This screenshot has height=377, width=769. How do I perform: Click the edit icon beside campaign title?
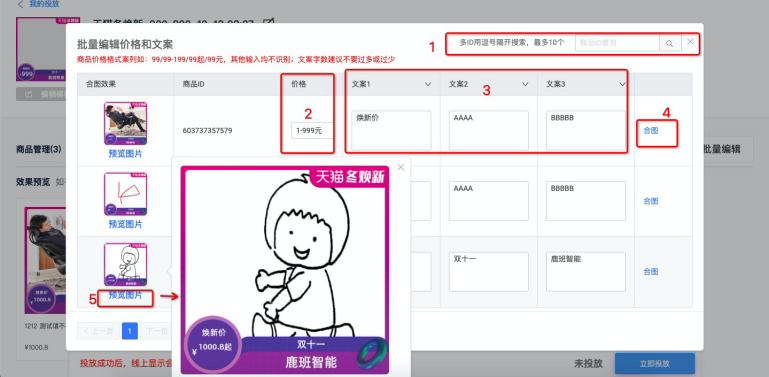[268, 21]
